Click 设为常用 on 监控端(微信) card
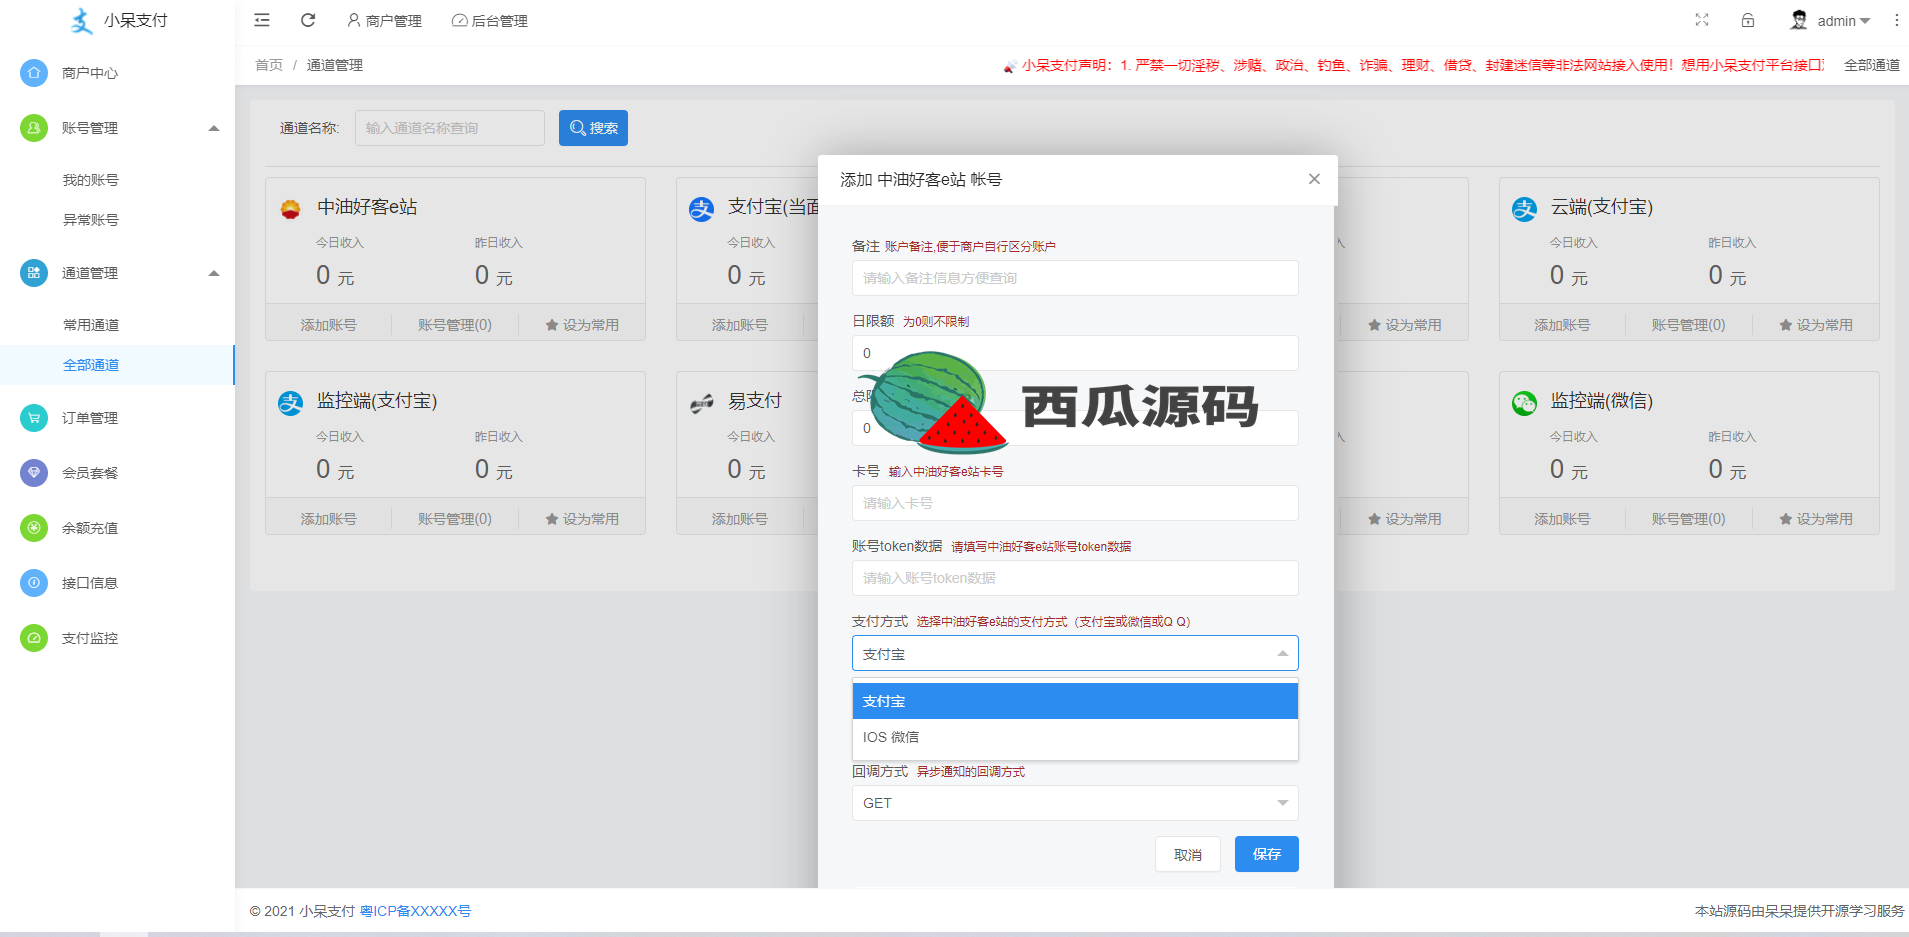The image size is (1909, 937). [1816, 519]
